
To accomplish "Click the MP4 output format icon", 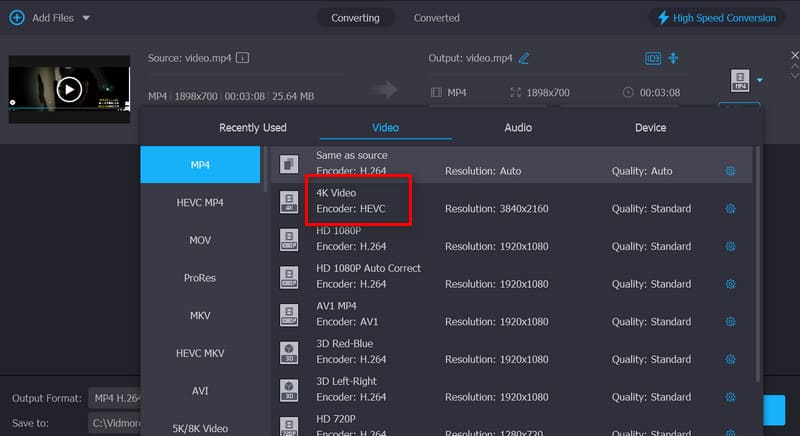I will [x=740, y=80].
